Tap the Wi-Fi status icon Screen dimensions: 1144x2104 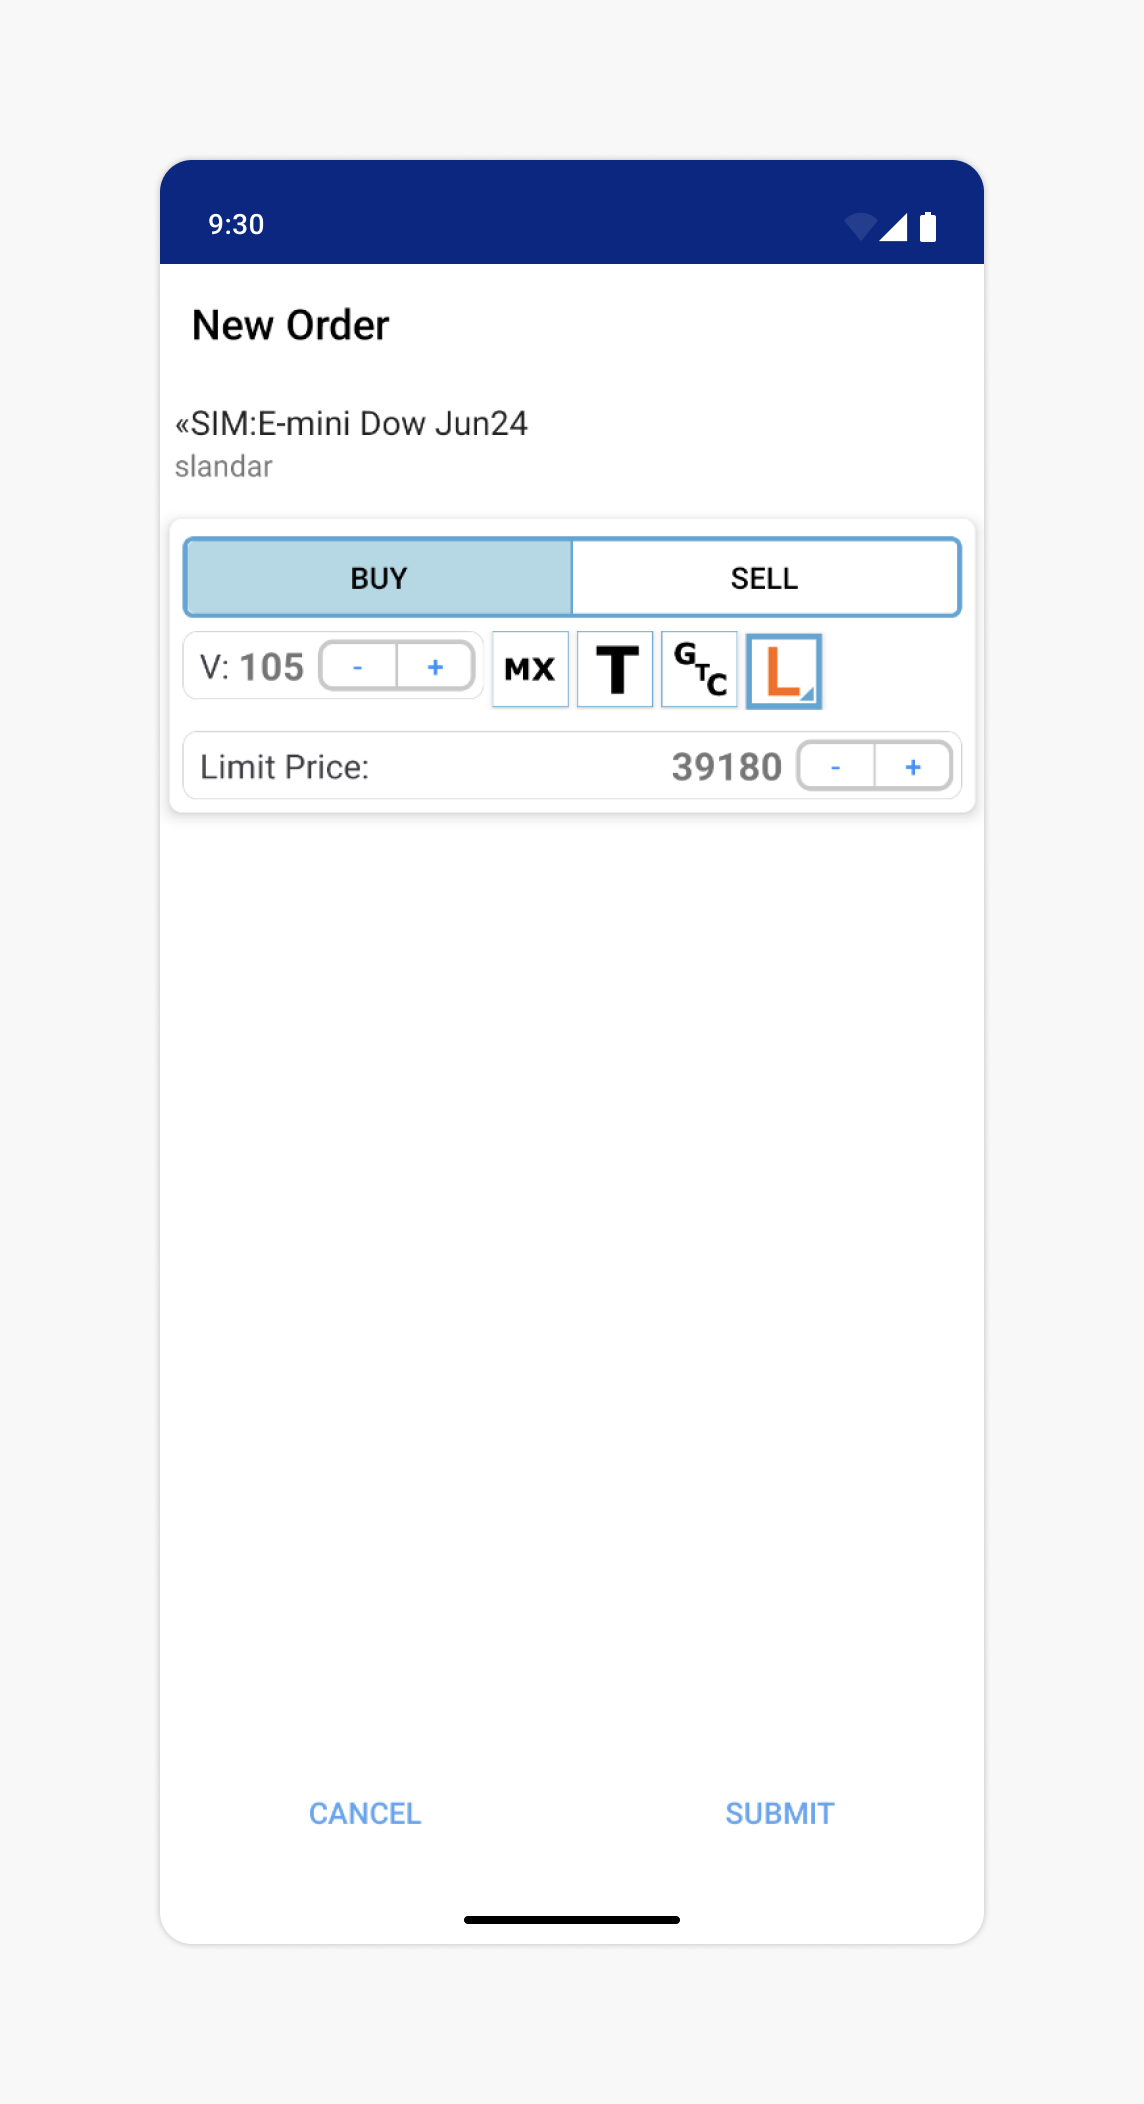click(x=860, y=227)
